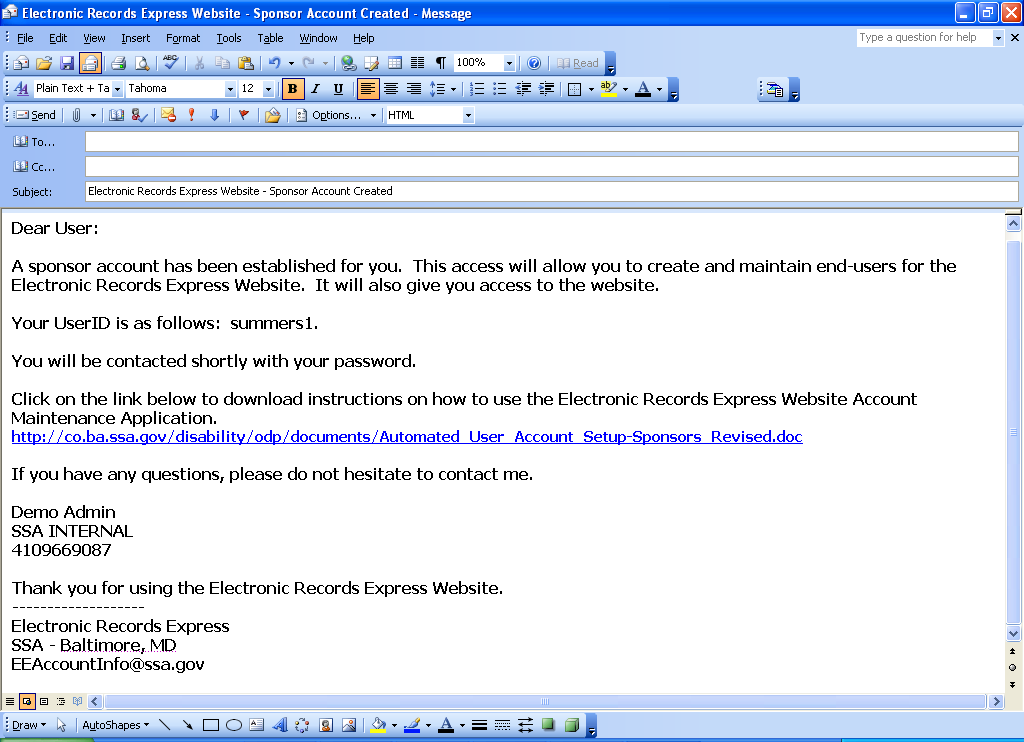
Task: Toggle Importance Low blue arrow
Action: [x=214, y=116]
